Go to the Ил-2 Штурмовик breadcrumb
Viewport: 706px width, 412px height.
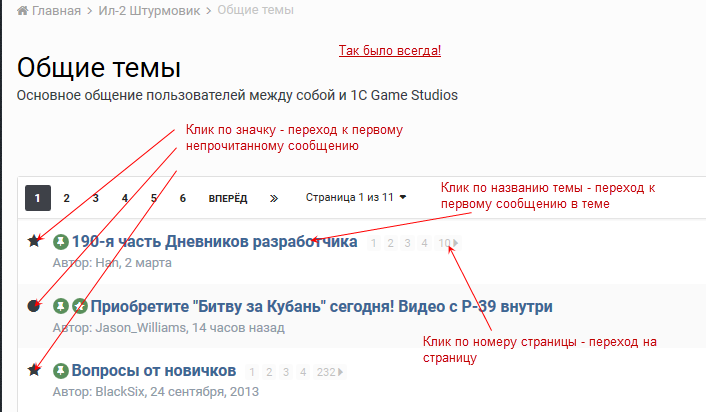click(x=149, y=10)
